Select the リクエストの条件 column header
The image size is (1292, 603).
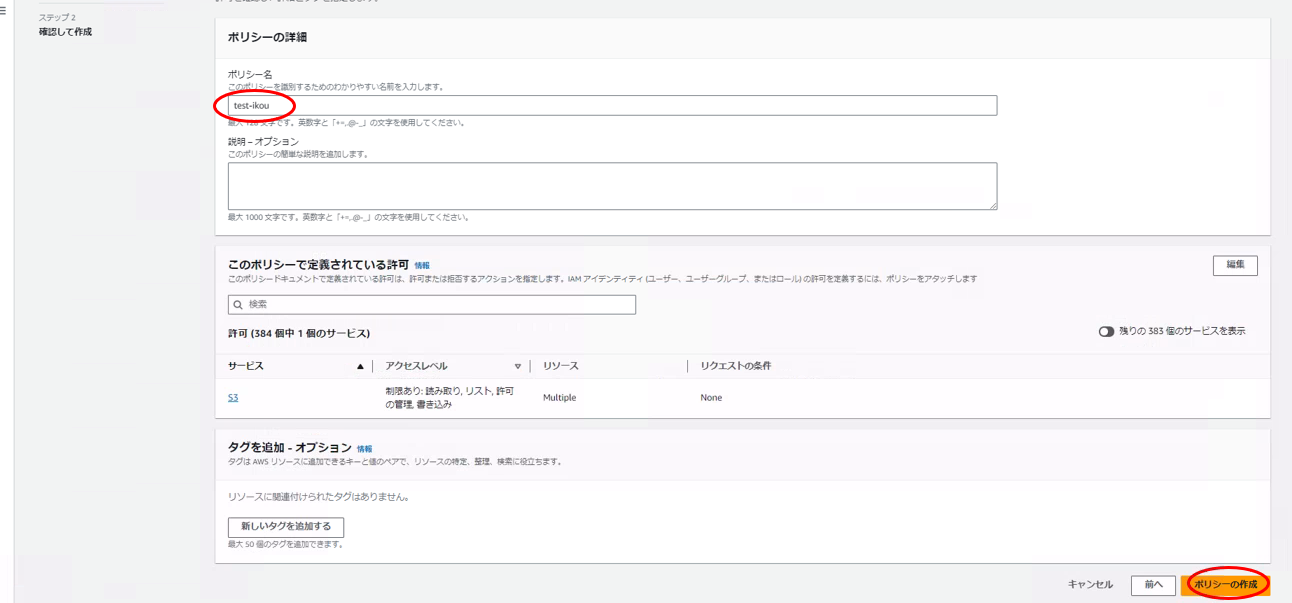pyautogui.click(x=735, y=366)
